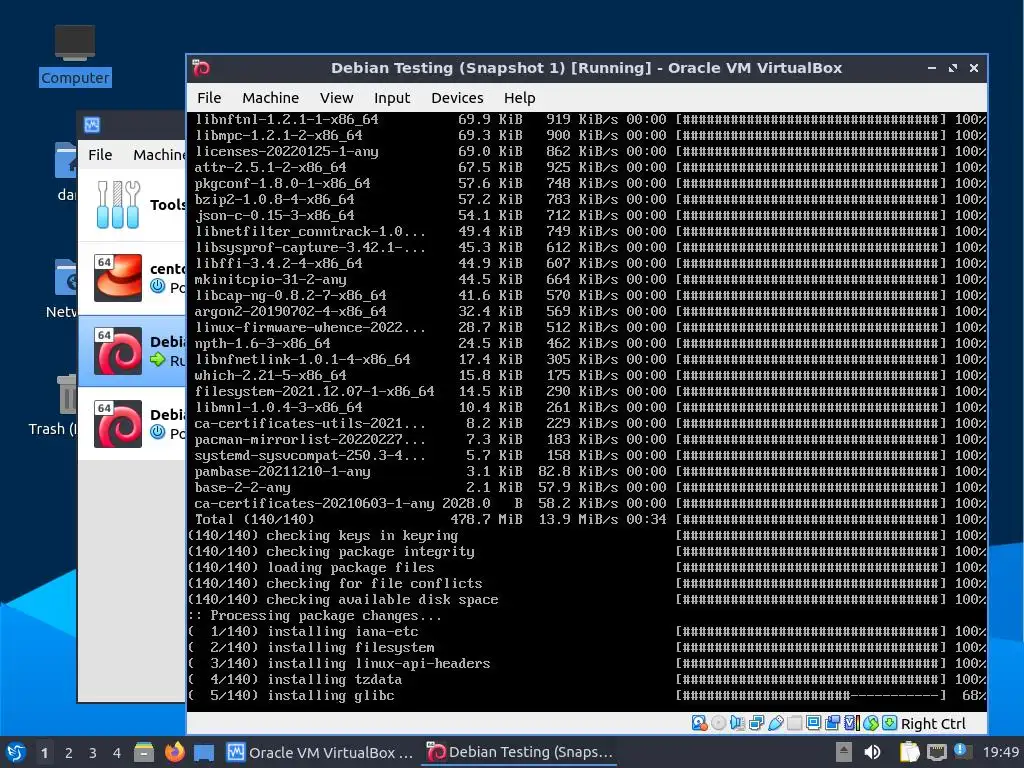This screenshot has width=1024, height=768.
Task: Switch to workspace 4
Action: click(117, 753)
